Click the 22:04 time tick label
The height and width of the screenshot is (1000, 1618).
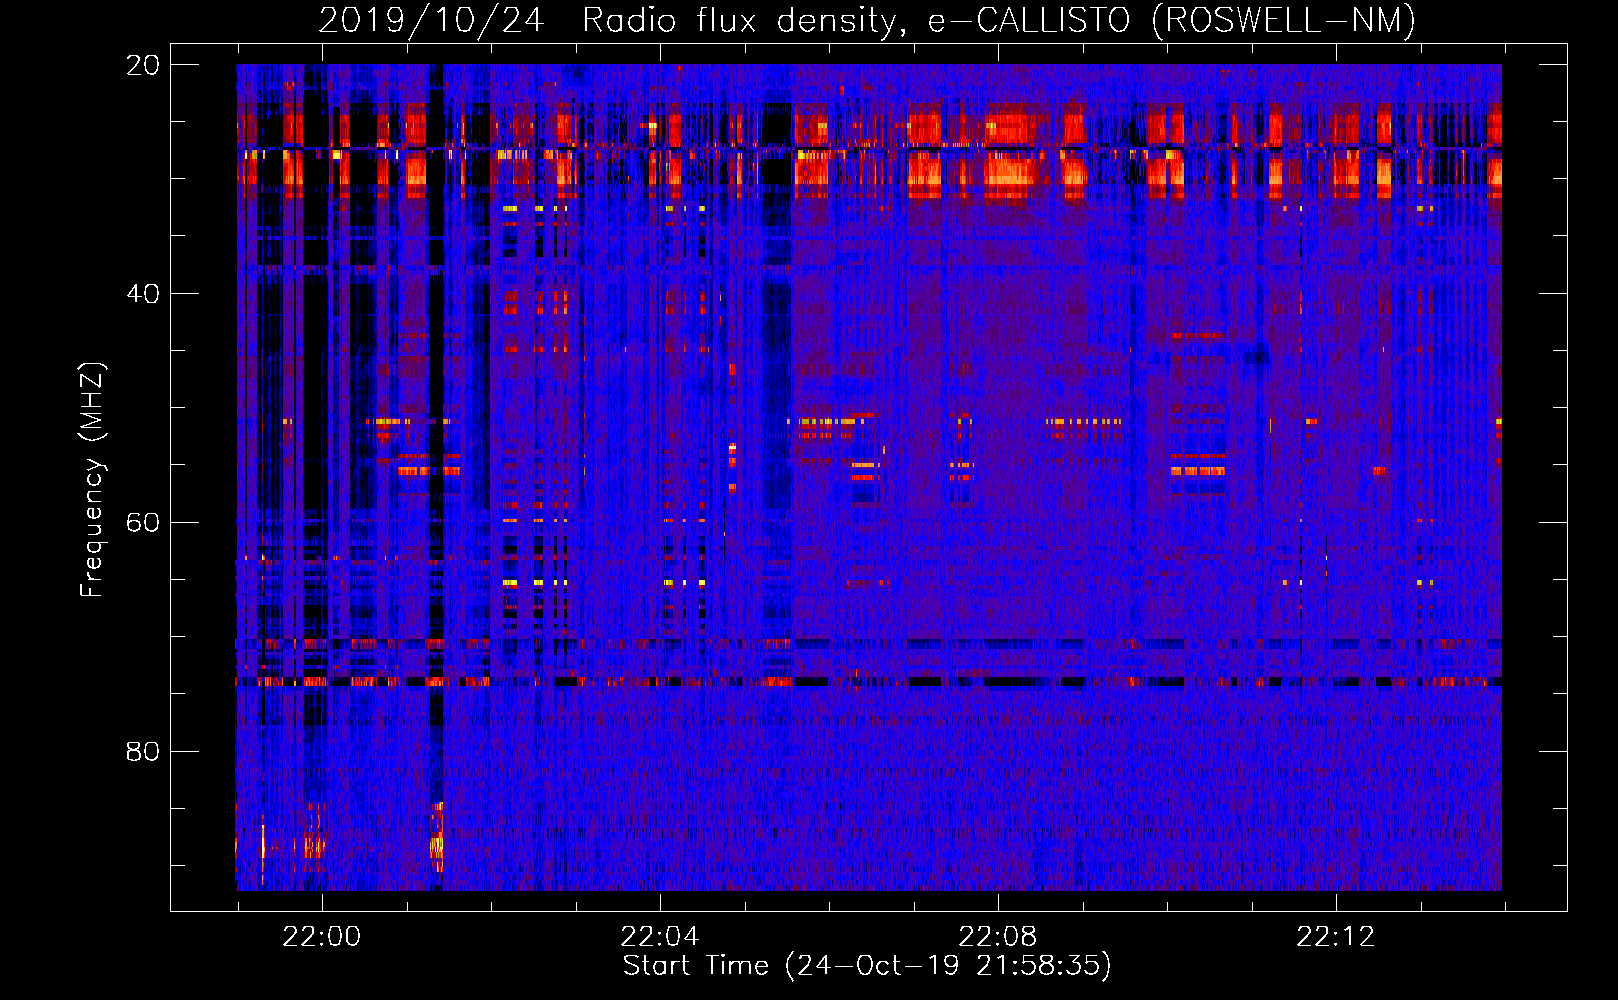pos(660,937)
